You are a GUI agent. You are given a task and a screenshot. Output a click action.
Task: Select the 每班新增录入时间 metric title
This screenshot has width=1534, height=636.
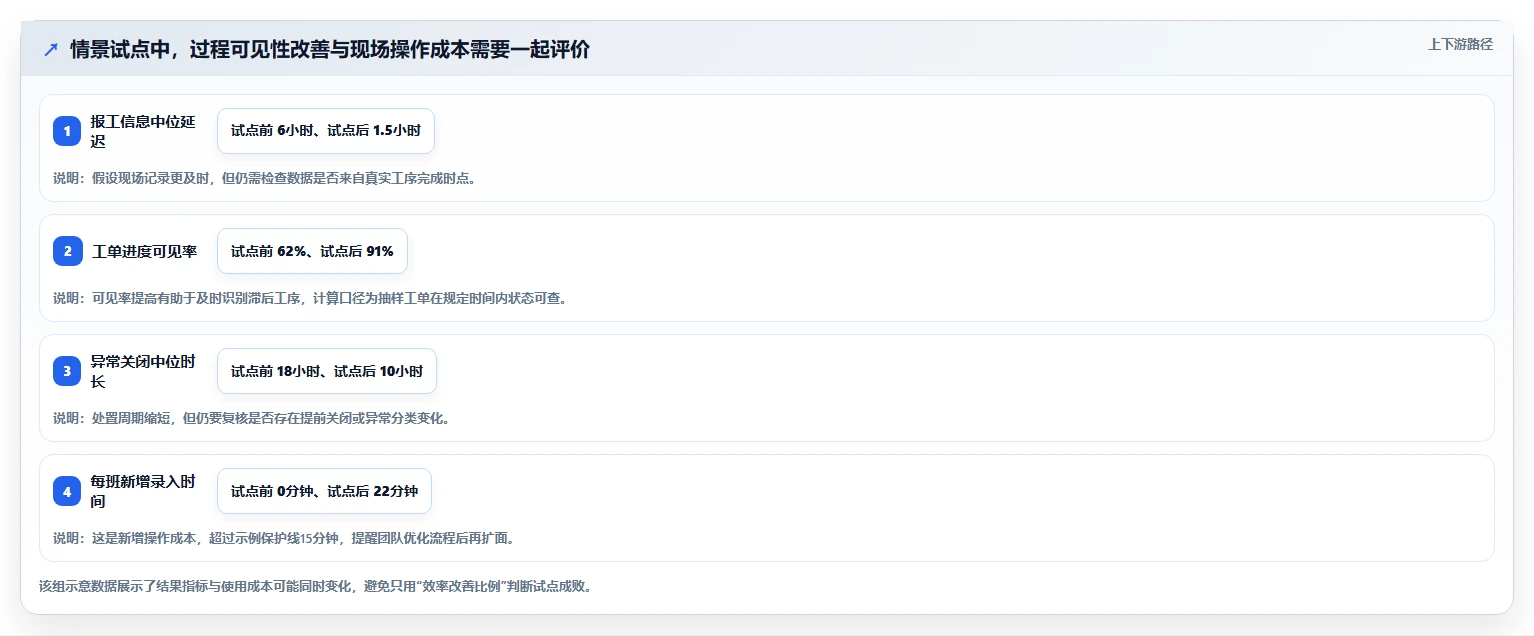[143, 491]
